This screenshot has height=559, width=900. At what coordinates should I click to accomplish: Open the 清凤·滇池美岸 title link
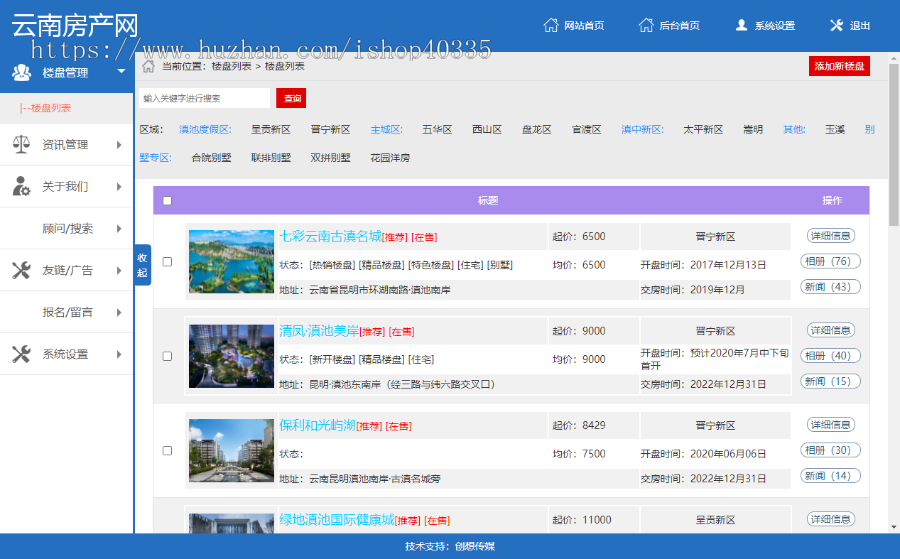tap(319, 331)
